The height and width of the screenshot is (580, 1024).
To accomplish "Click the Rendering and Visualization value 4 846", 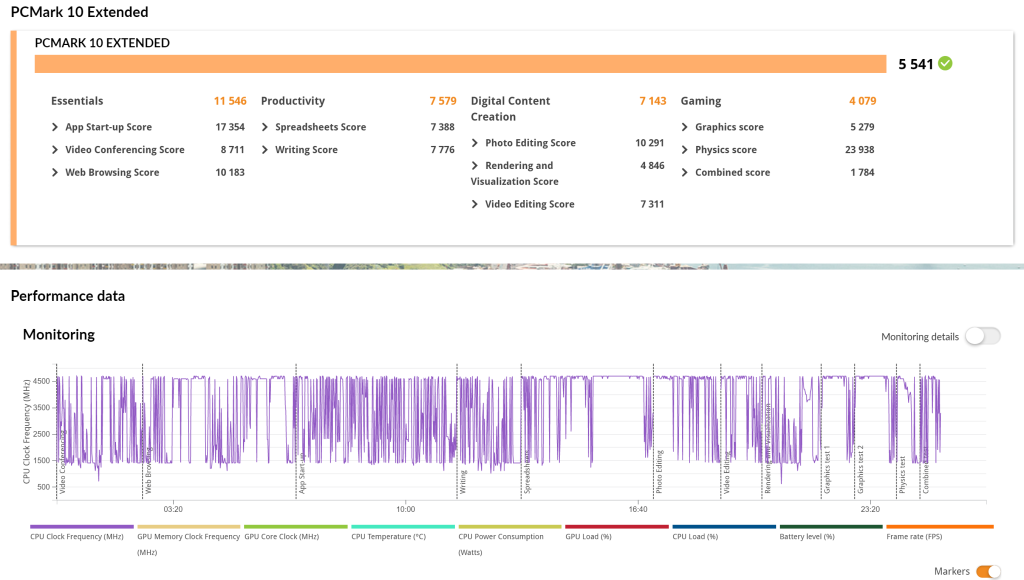I will 652,166.
